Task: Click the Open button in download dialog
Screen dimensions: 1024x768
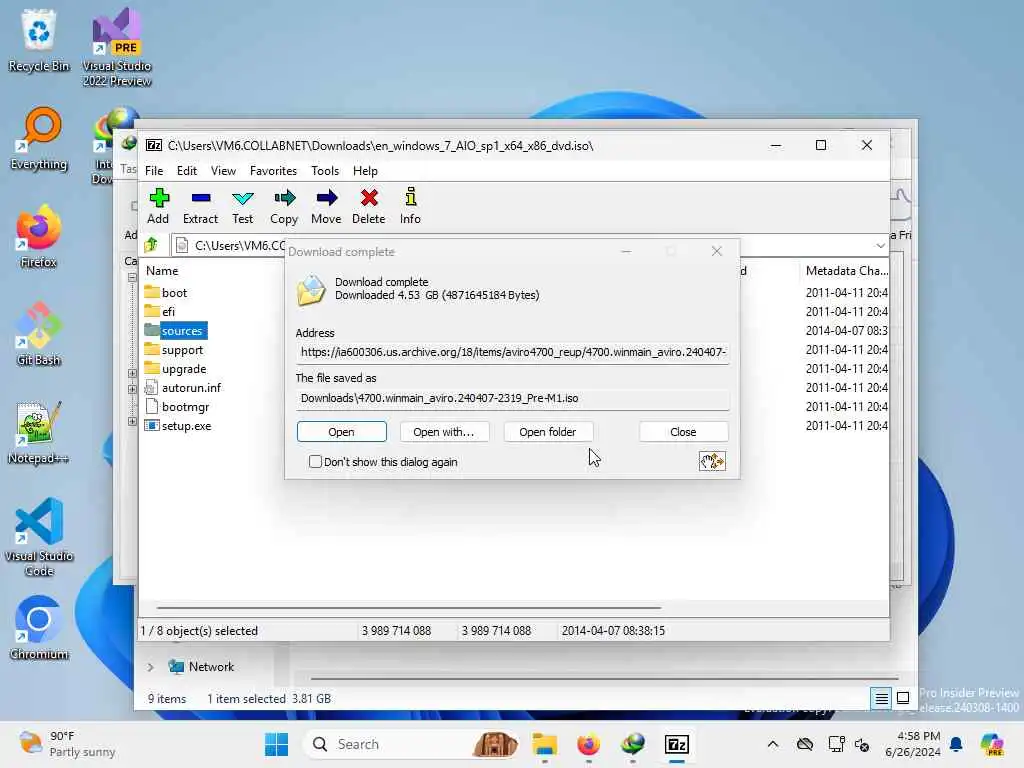Action: click(342, 432)
